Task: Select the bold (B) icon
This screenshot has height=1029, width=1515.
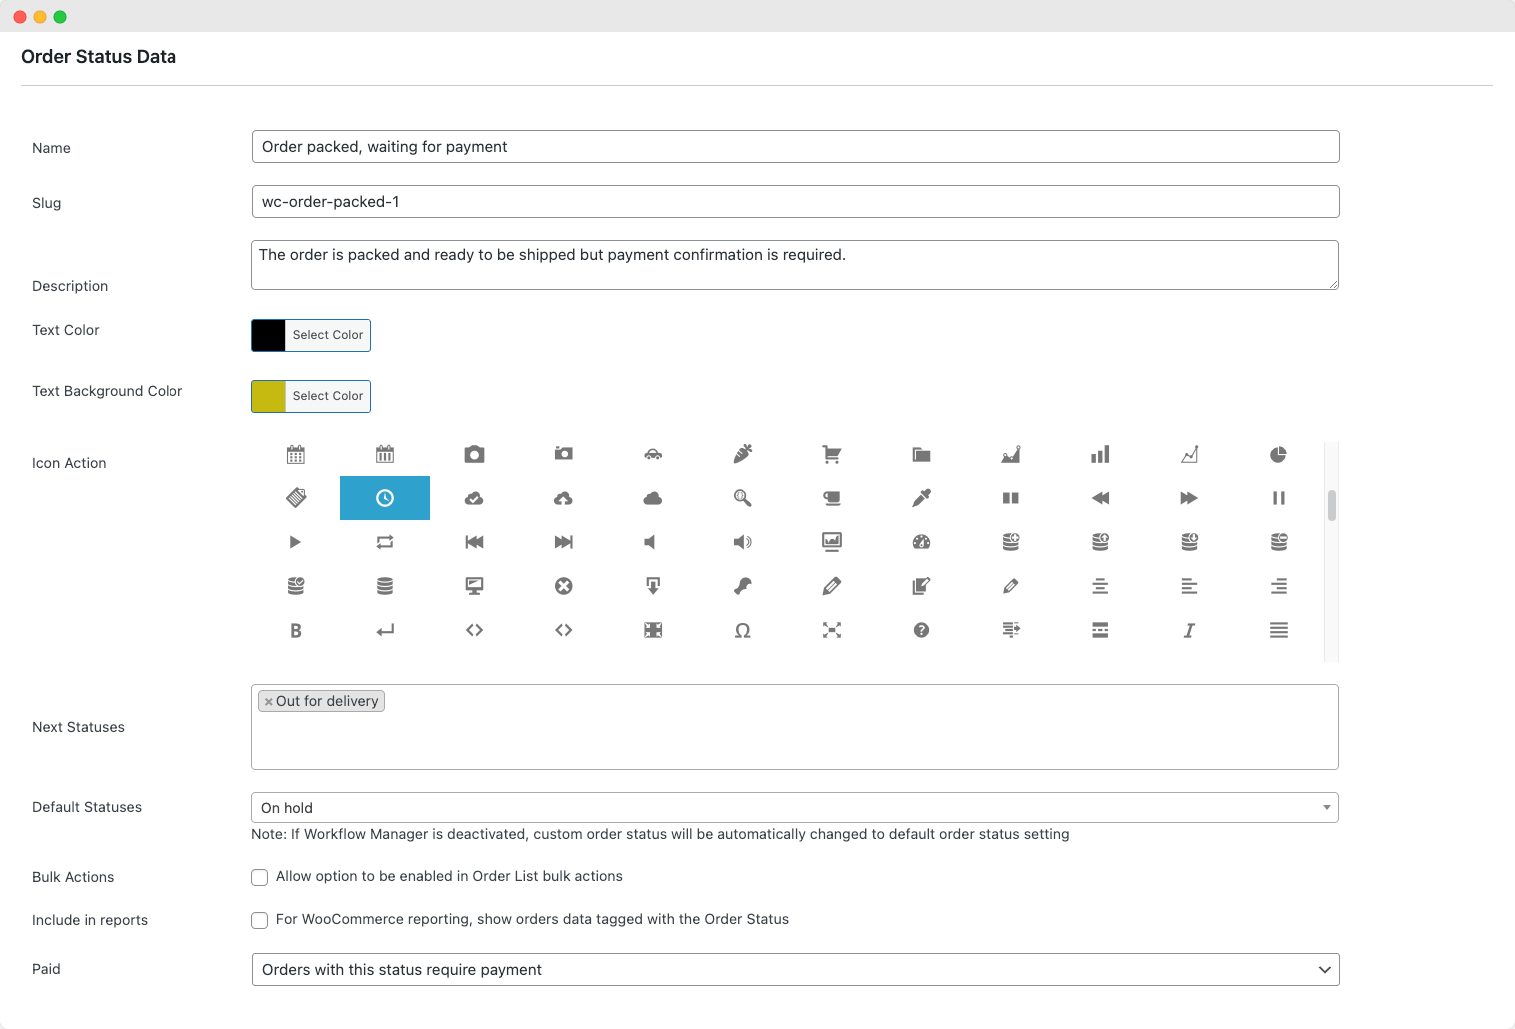Action: point(296,630)
